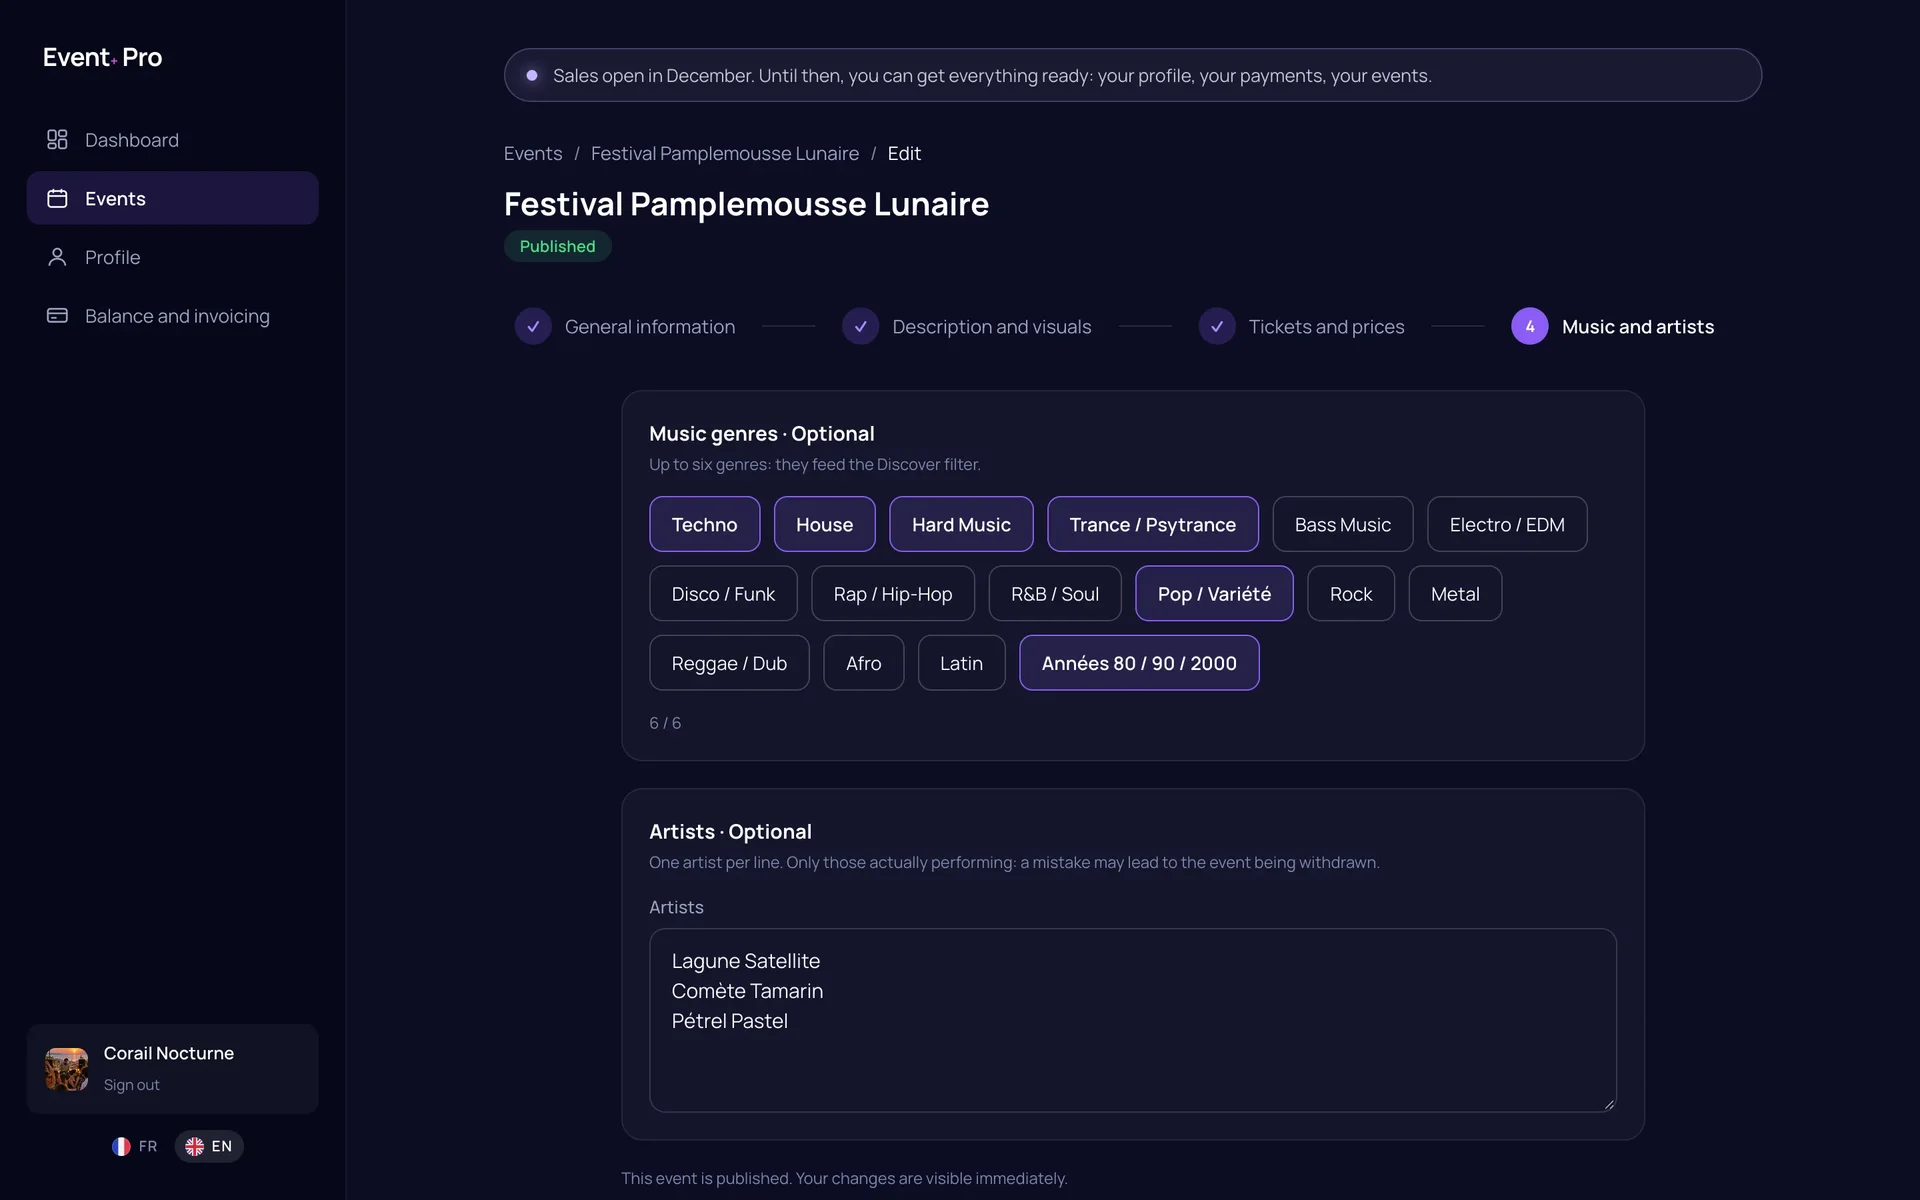
Task: Click inside the Artists text area
Action: pyautogui.click(x=1132, y=1020)
